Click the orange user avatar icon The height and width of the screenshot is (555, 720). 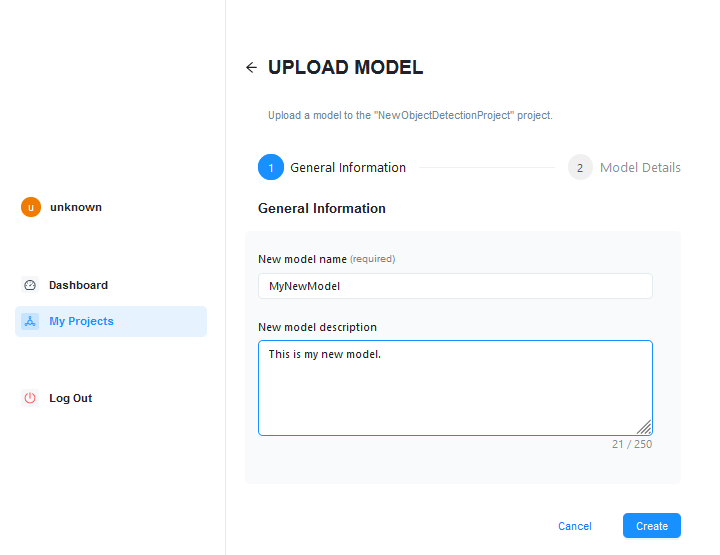click(31, 207)
